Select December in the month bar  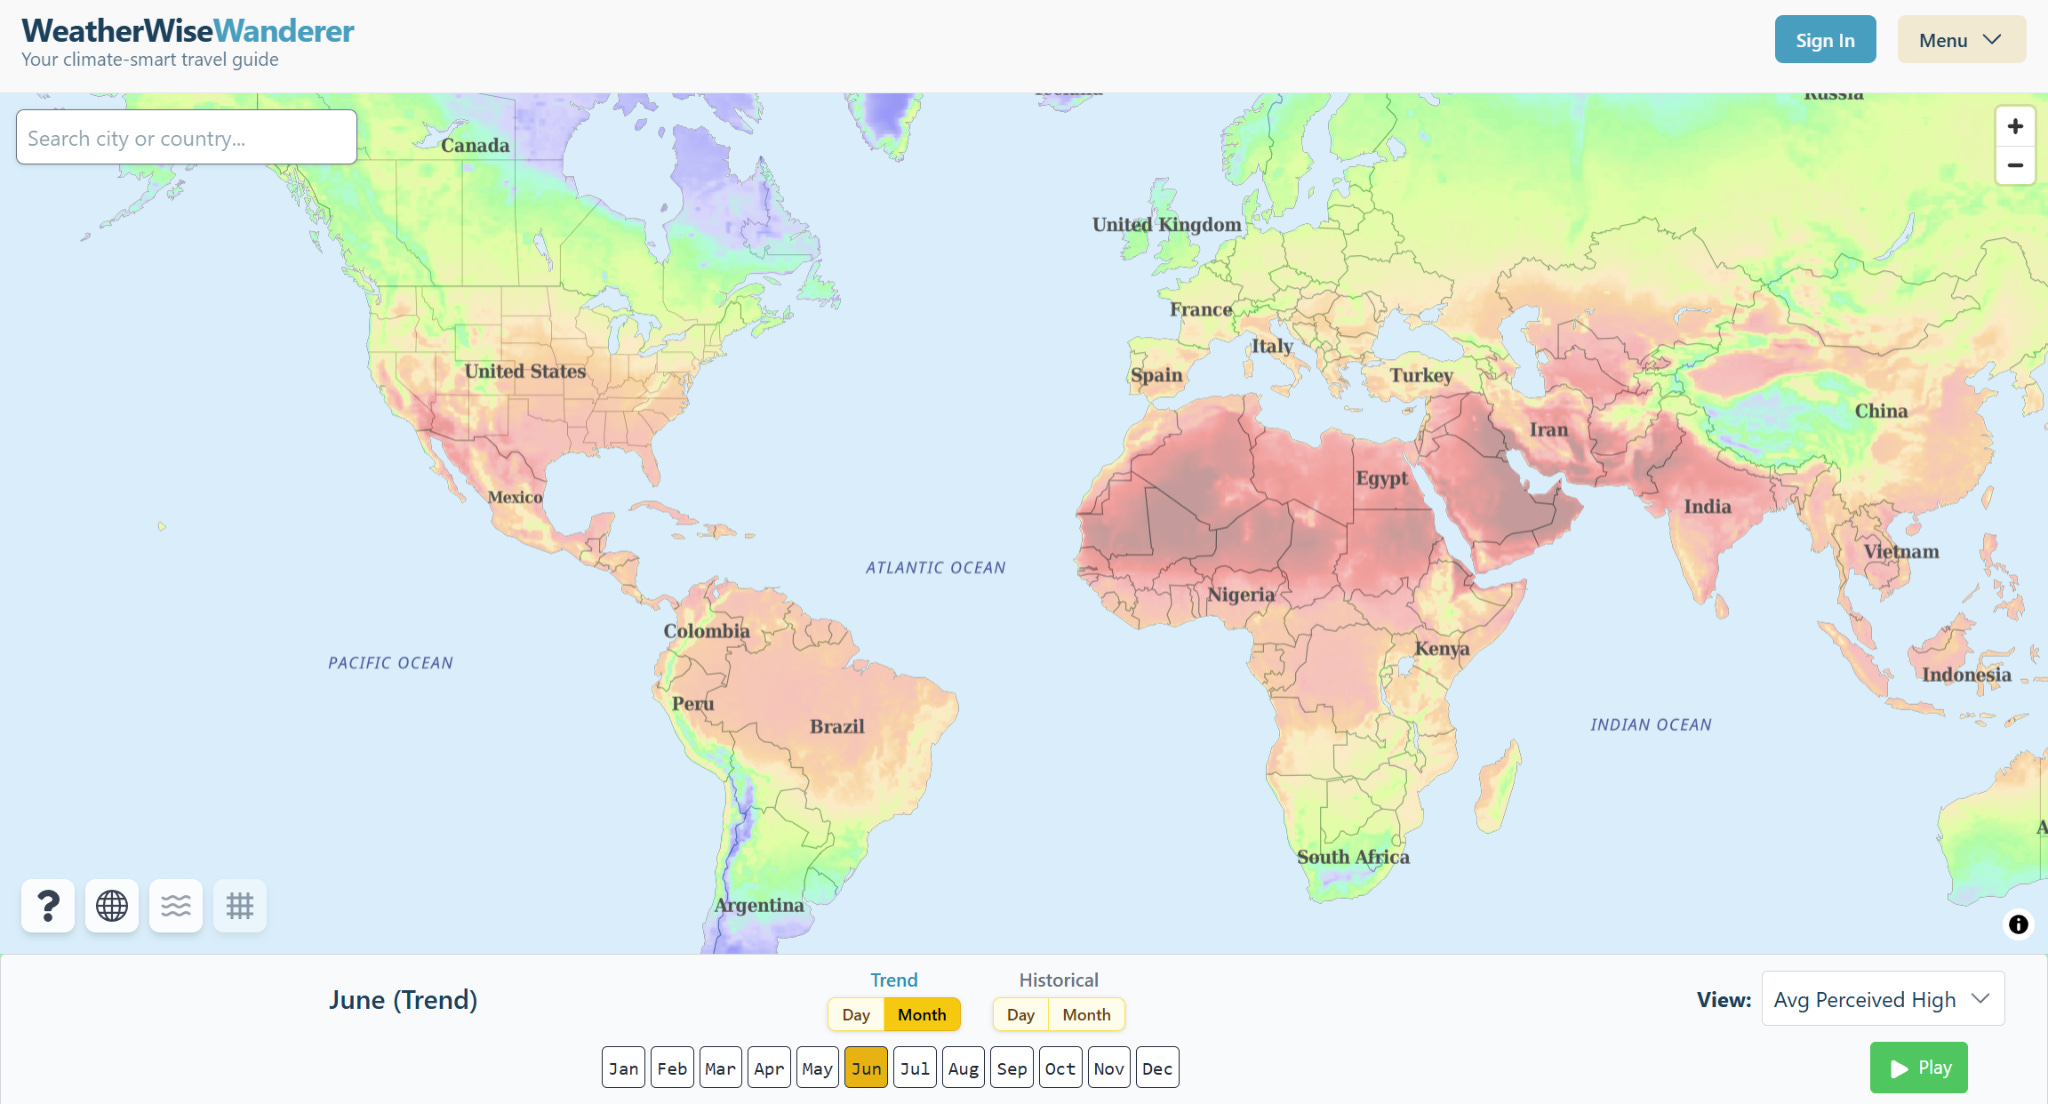[x=1158, y=1068]
